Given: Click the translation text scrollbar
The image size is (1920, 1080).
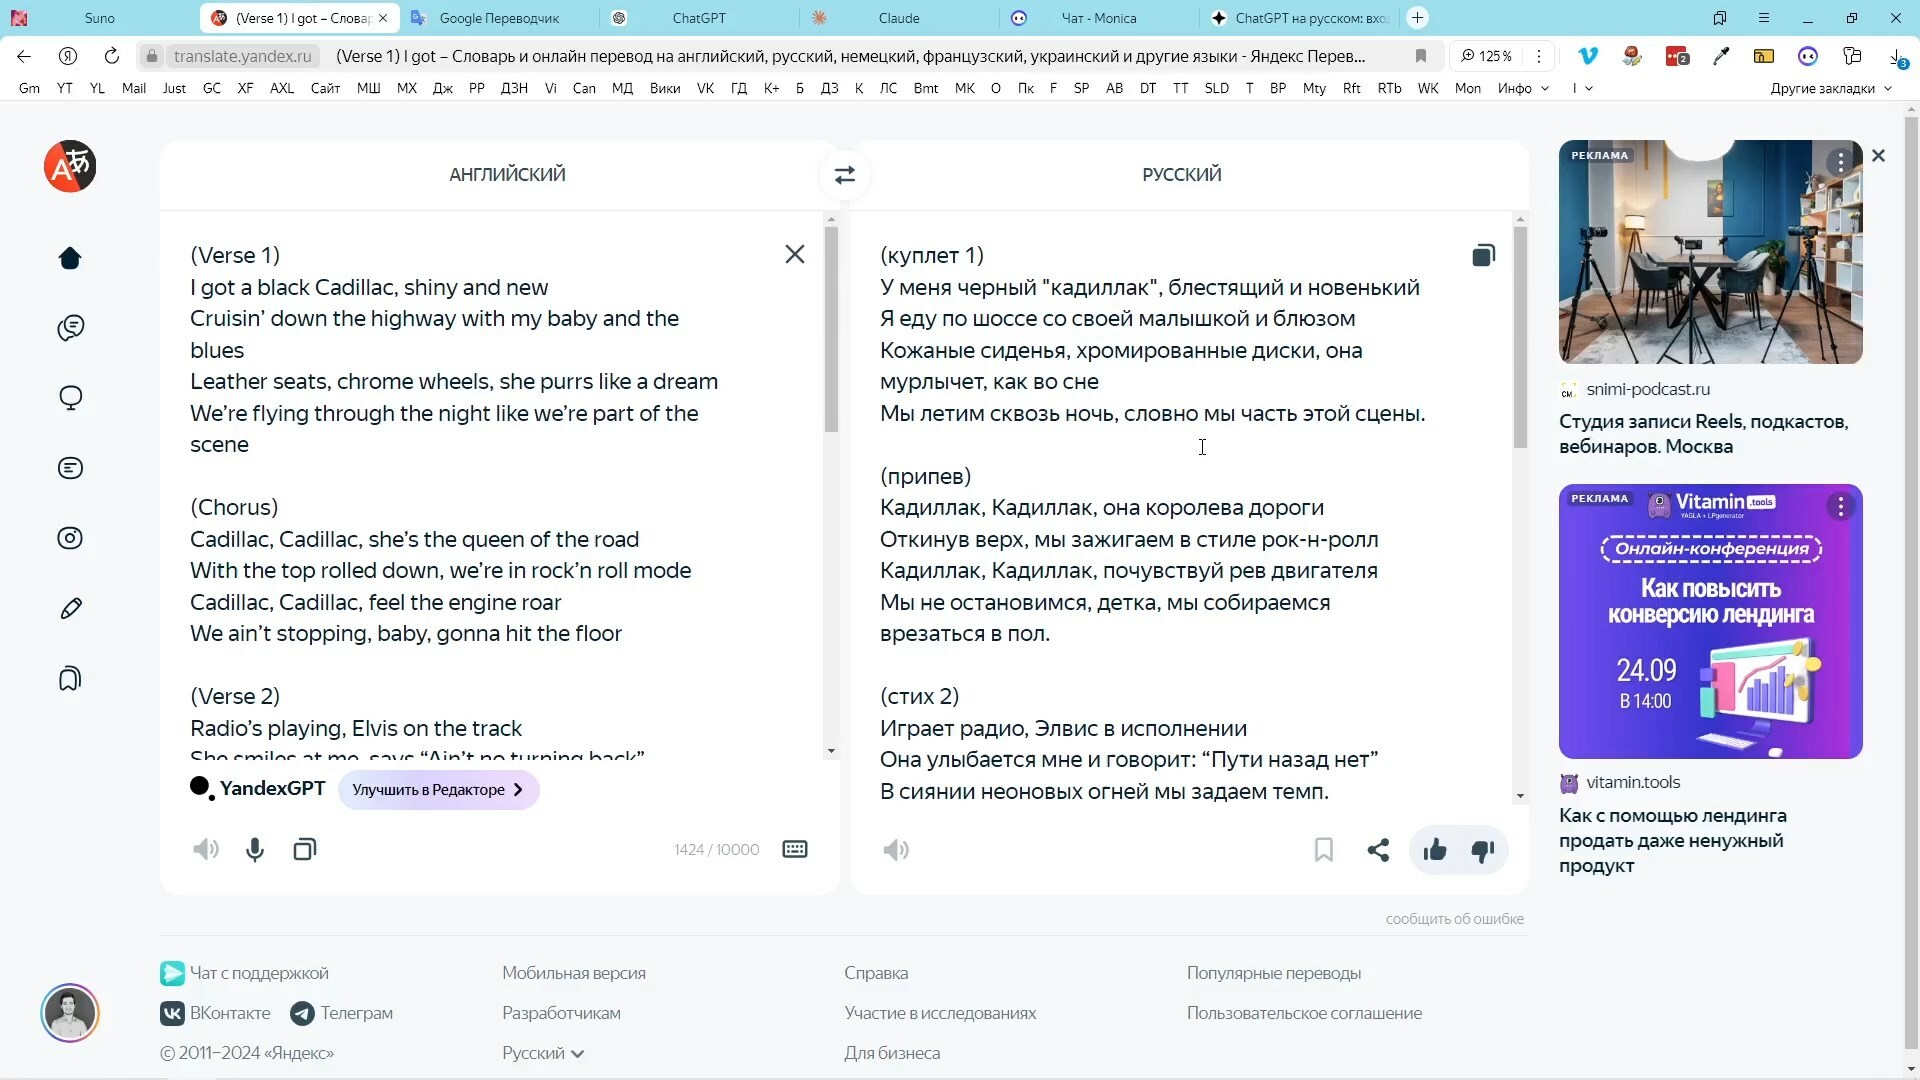Looking at the screenshot, I should click(1520, 337).
